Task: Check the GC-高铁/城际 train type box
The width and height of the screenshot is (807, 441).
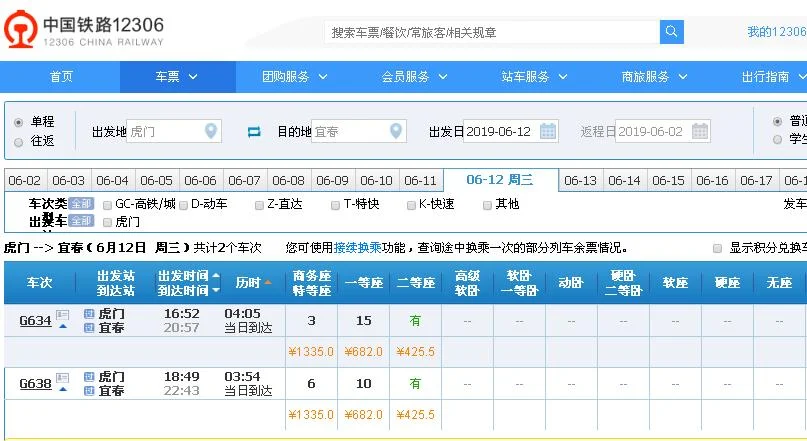Action: click(x=107, y=205)
